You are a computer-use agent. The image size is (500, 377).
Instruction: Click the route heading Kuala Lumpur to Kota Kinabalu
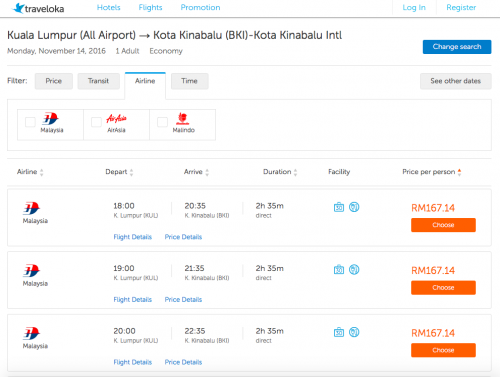(175, 35)
